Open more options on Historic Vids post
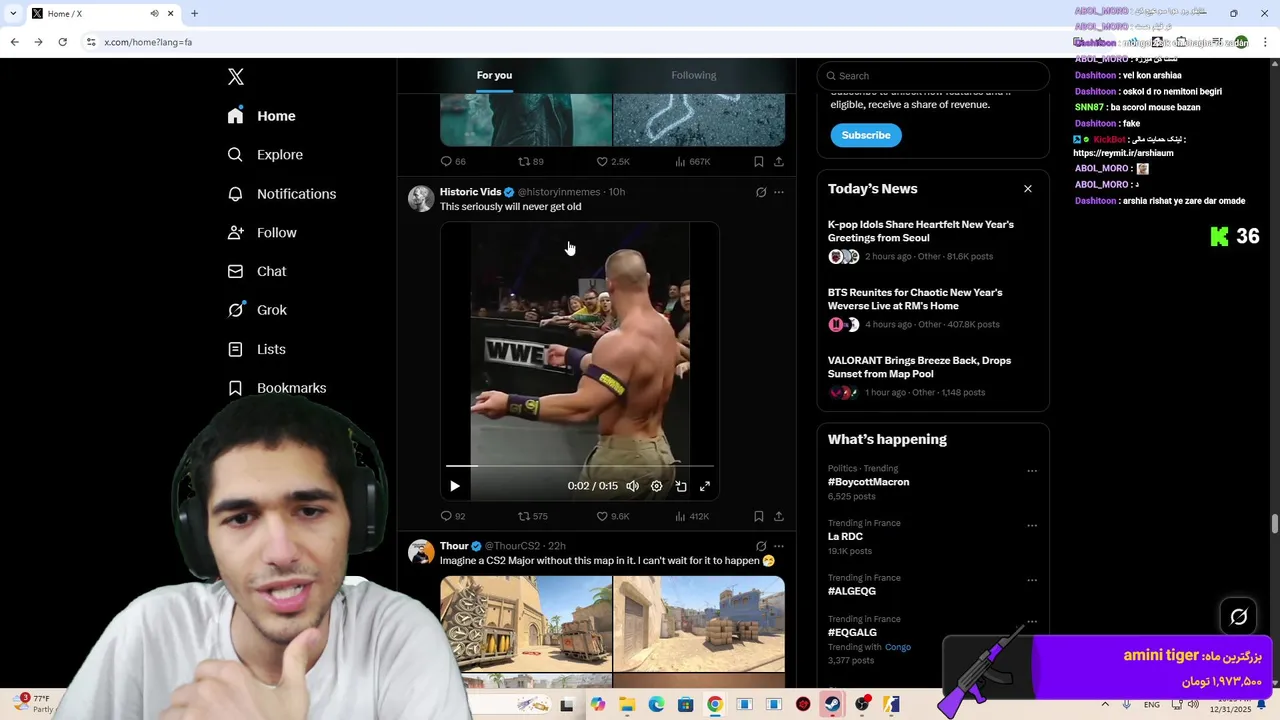1280x720 pixels. click(x=779, y=192)
